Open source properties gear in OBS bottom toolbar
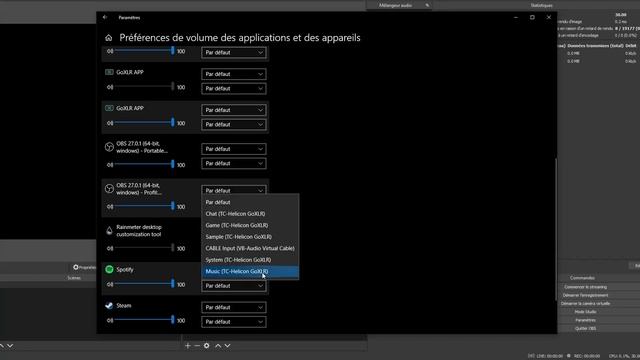This screenshot has width=640, height=360. 207,346
